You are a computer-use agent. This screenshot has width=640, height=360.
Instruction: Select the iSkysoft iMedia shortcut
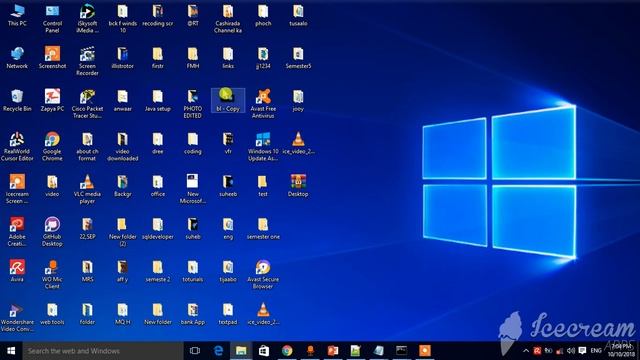coord(87,18)
